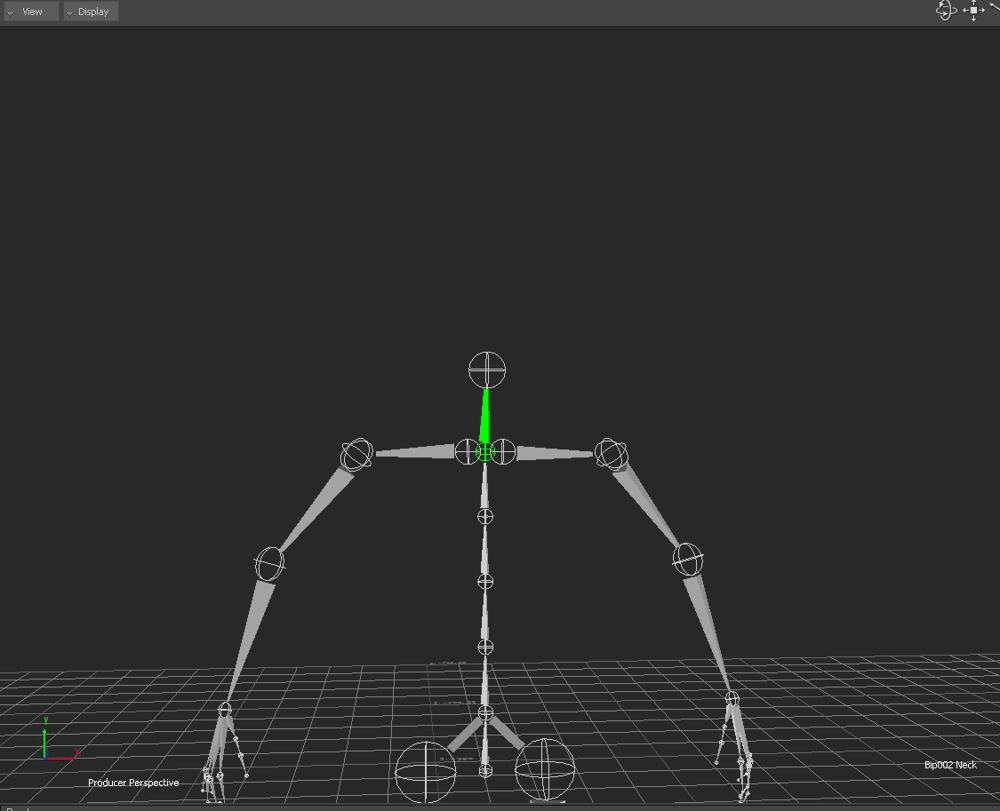Select the uppermost spine joint below neck
The width and height of the screenshot is (1000, 811).
coord(485,516)
